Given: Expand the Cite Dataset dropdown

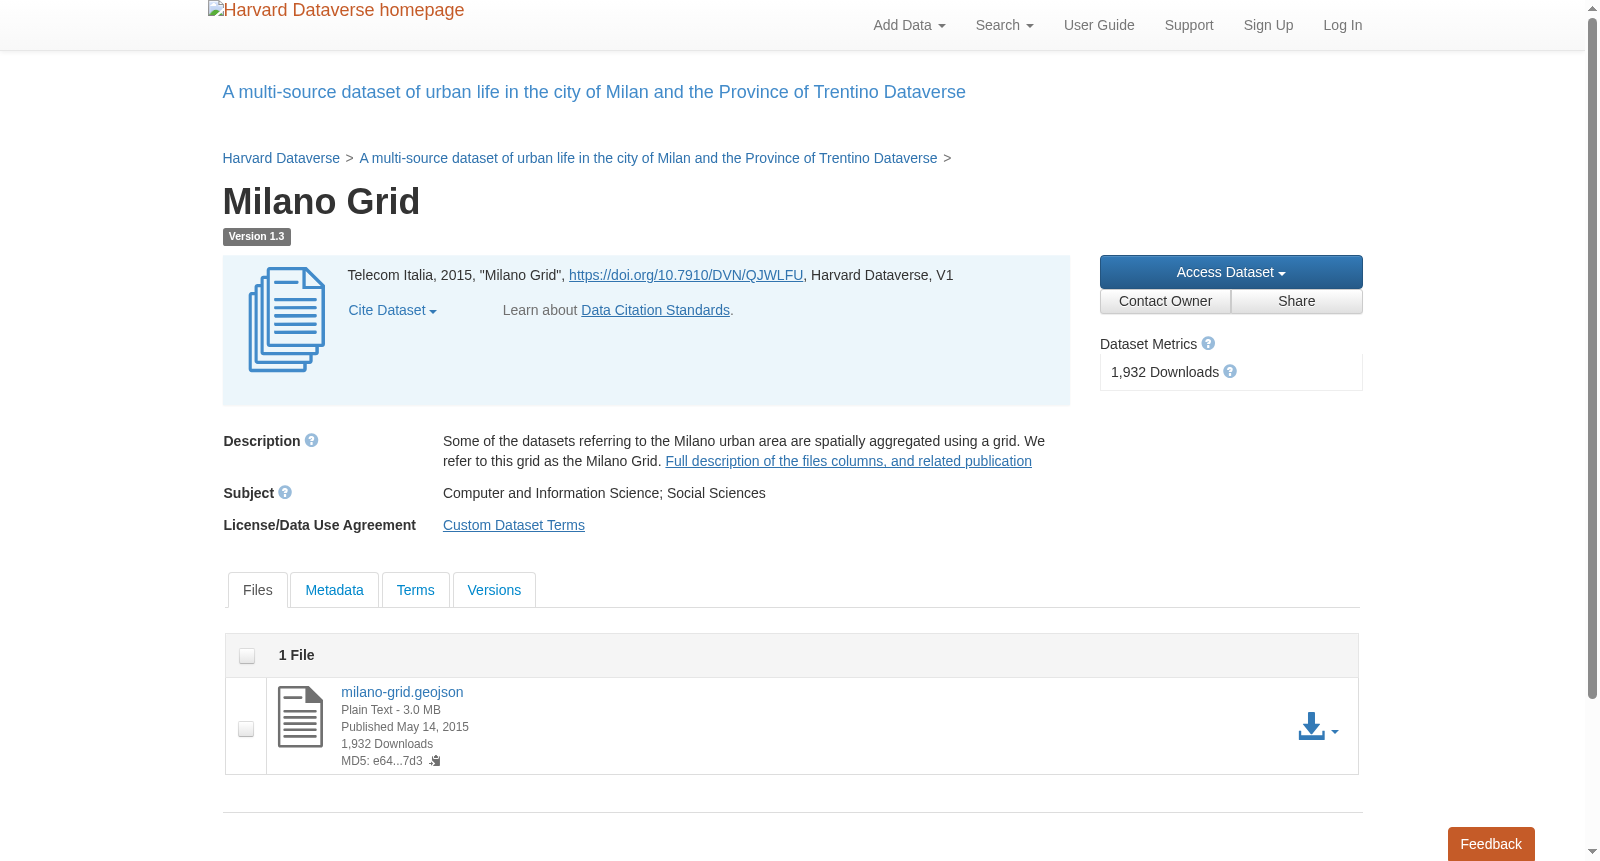Looking at the screenshot, I should pos(392,310).
